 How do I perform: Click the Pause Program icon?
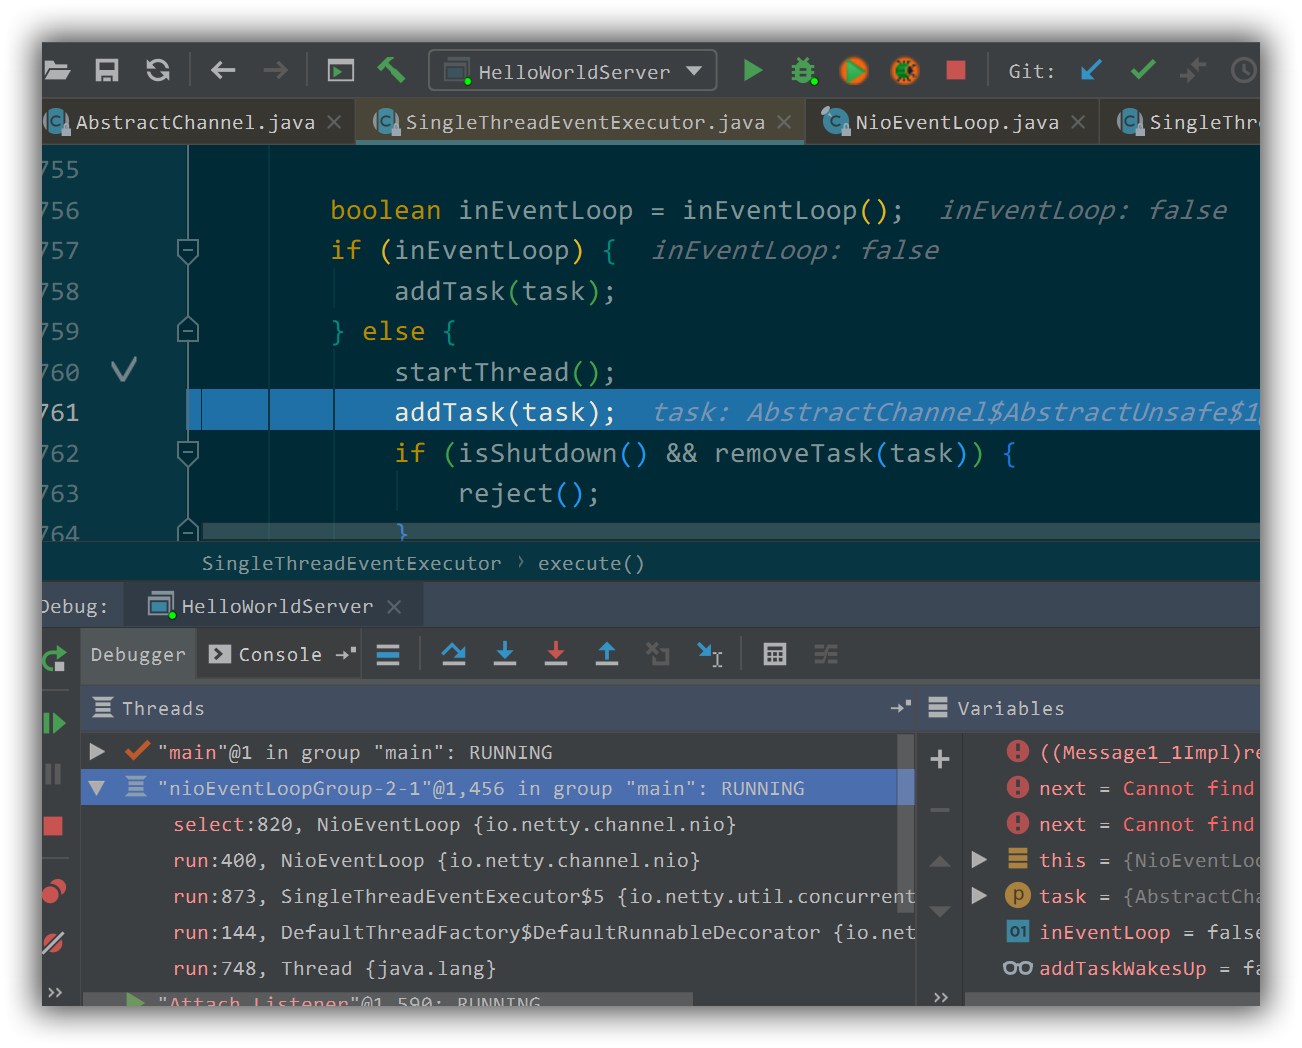[x=54, y=774]
